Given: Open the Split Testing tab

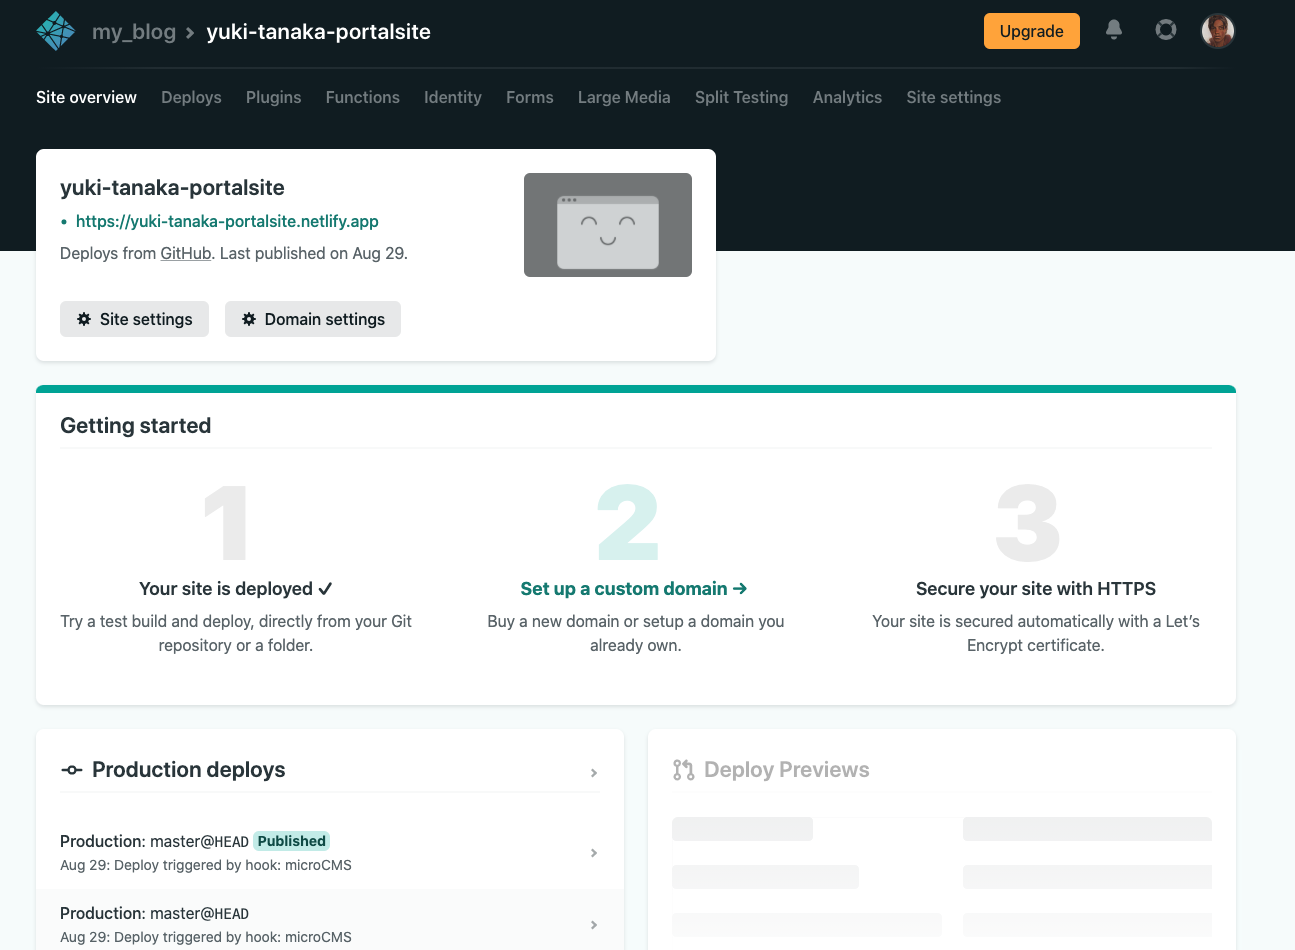Looking at the screenshot, I should click(x=741, y=97).
